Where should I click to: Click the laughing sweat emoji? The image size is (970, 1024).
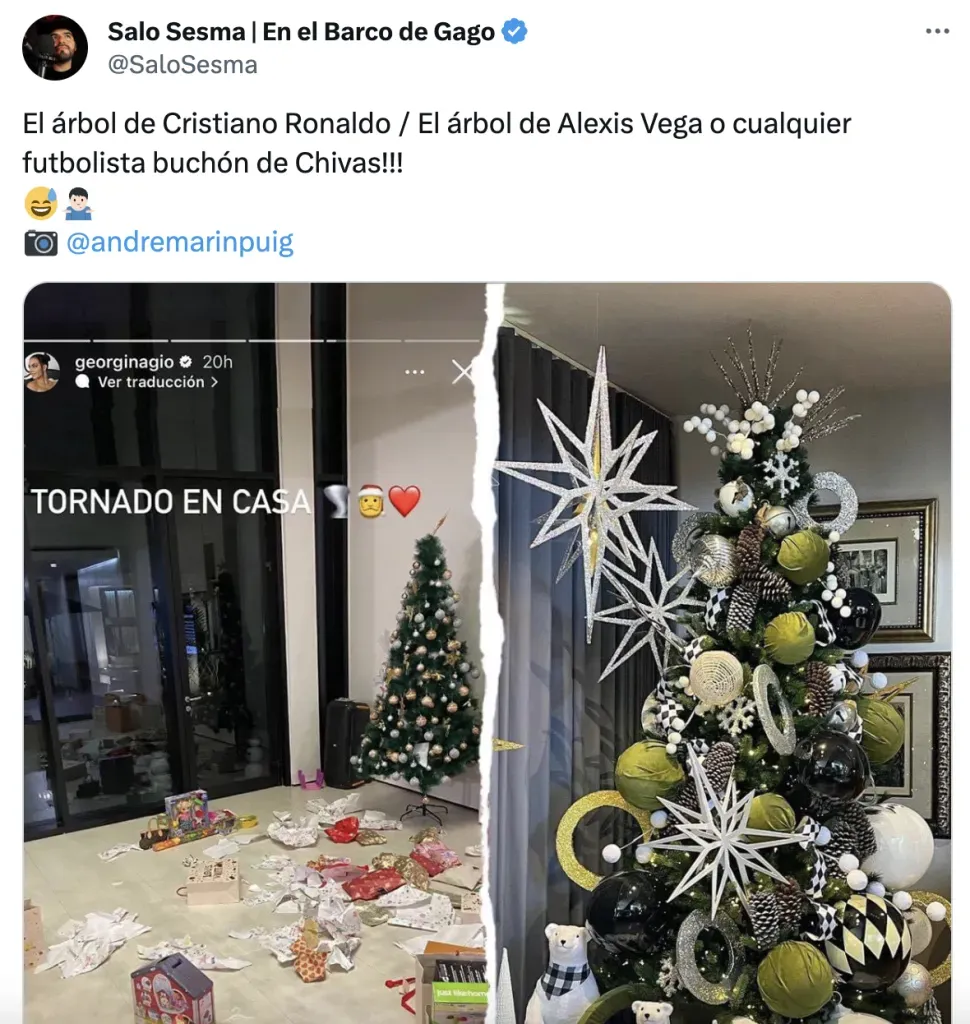point(40,203)
